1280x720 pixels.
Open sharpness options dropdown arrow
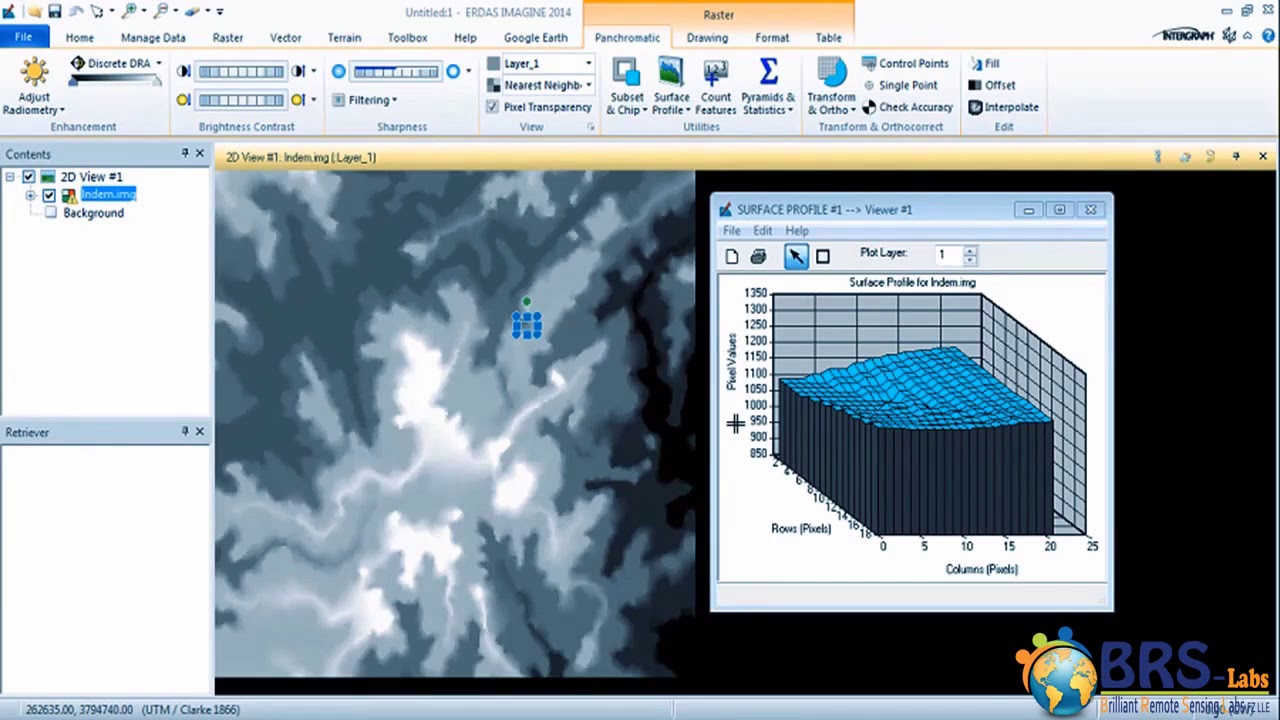point(468,71)
